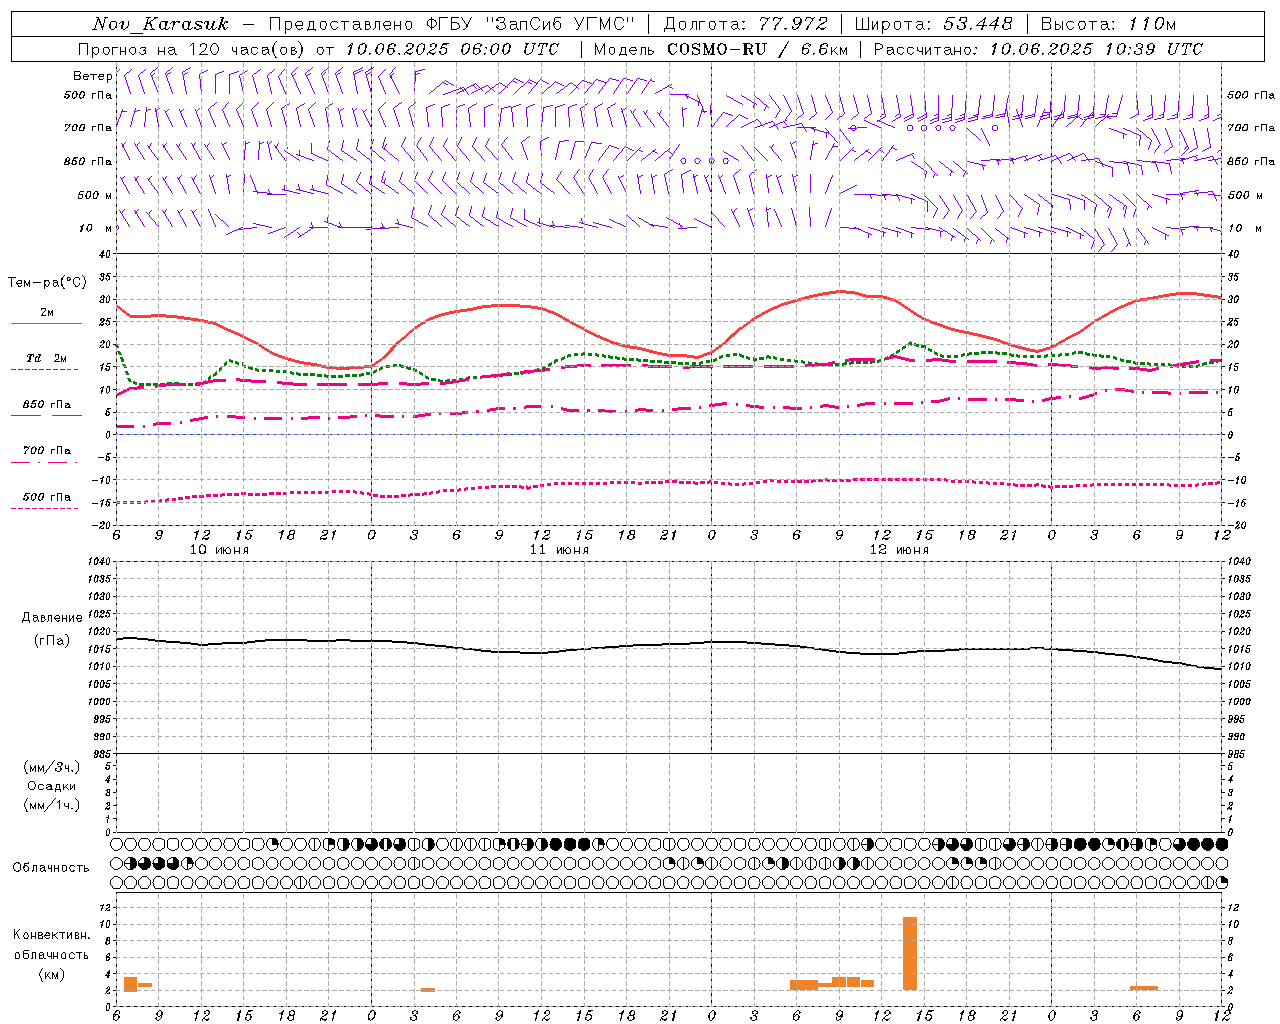Click the 11 июня date label
1280x1024 pixels.
tap(559, 550)
